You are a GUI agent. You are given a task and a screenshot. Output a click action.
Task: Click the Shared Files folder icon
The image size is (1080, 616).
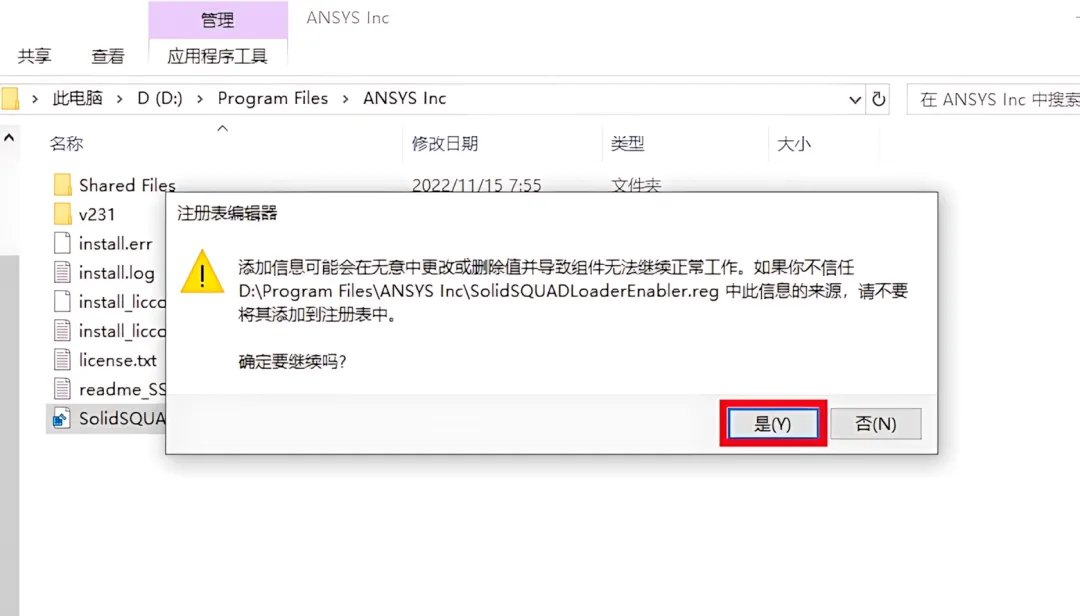pyautogui.click(x=62, y=185)
